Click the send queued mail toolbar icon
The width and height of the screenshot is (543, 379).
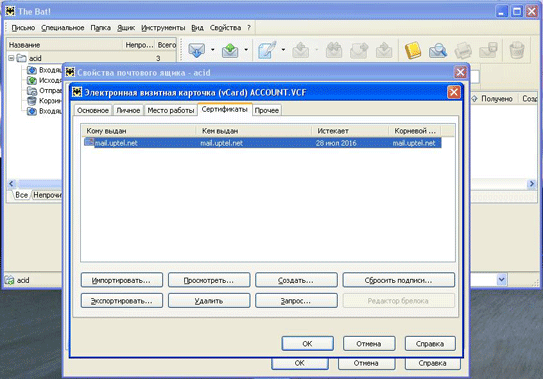point(230,50)
